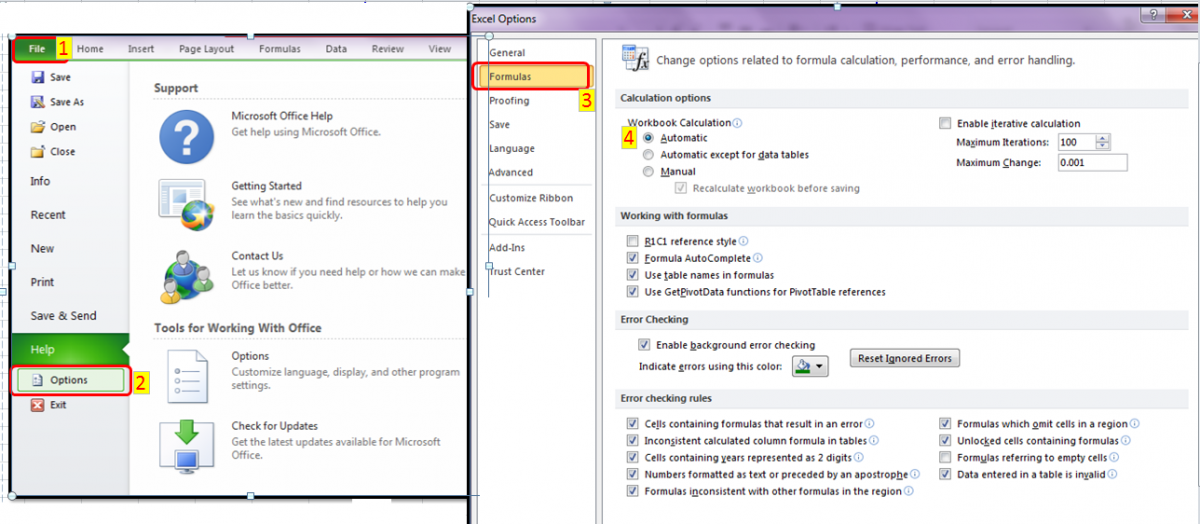Image resolution: width=1200 pixels, height=524 pixels.
Task: Click info icon for table data is invalid
Action: pyautogui.click(x=1112, y=474)
